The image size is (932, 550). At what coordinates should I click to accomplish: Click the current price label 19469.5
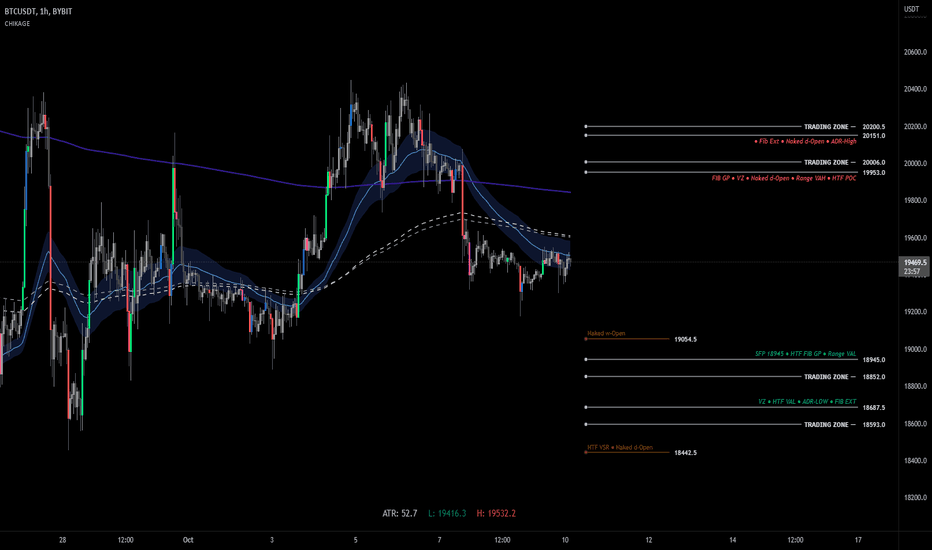915,262
